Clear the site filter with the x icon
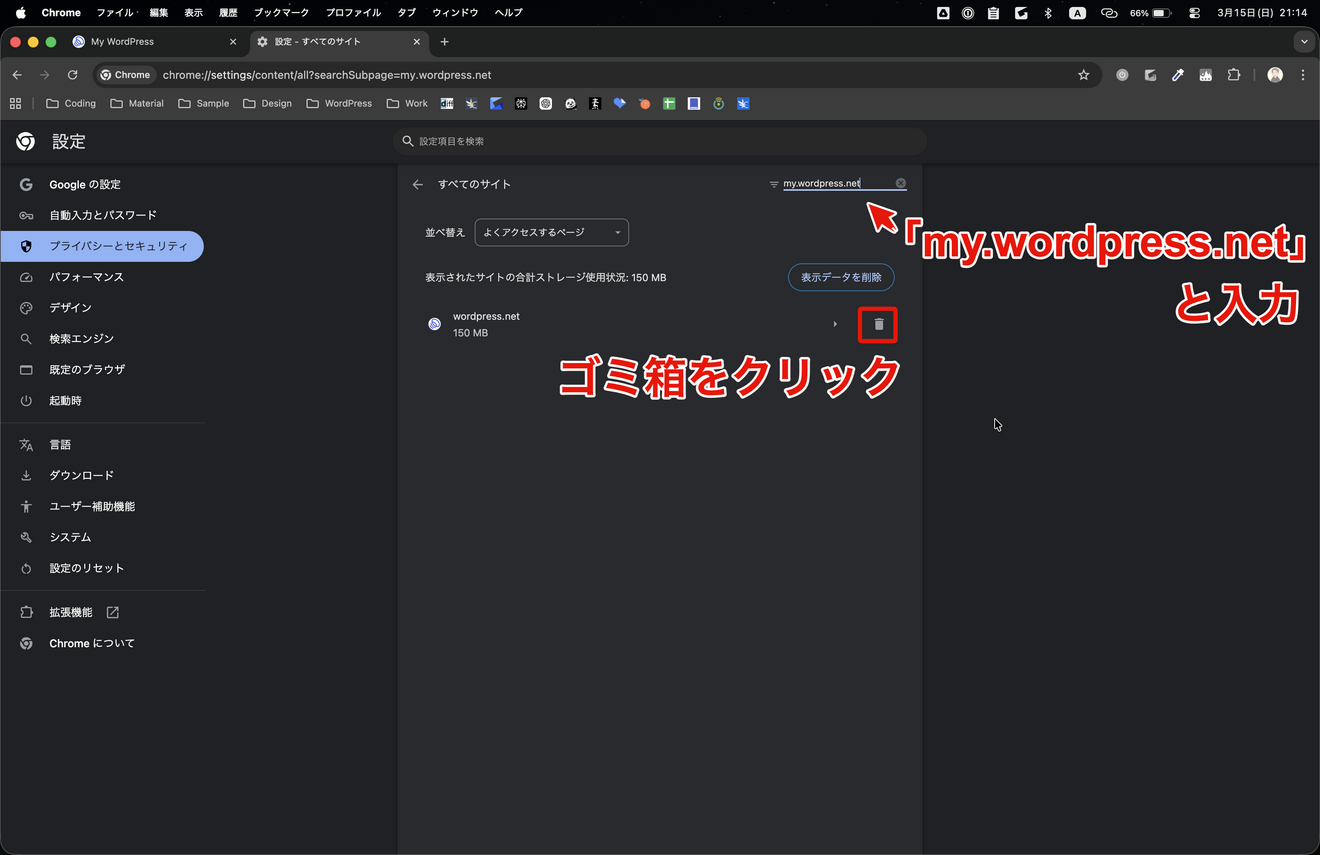 pyautogui.click(x=900, y=183)
